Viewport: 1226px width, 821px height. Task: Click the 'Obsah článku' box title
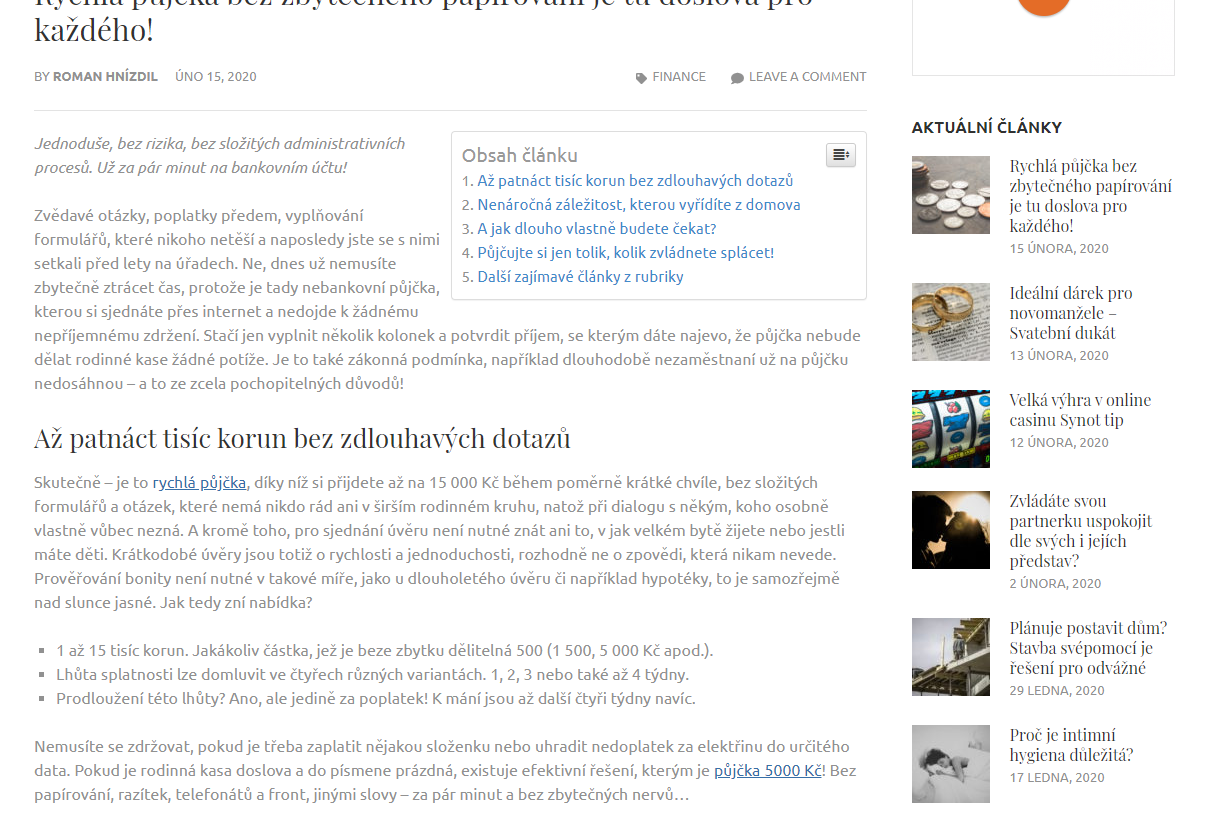click(520, 155)
